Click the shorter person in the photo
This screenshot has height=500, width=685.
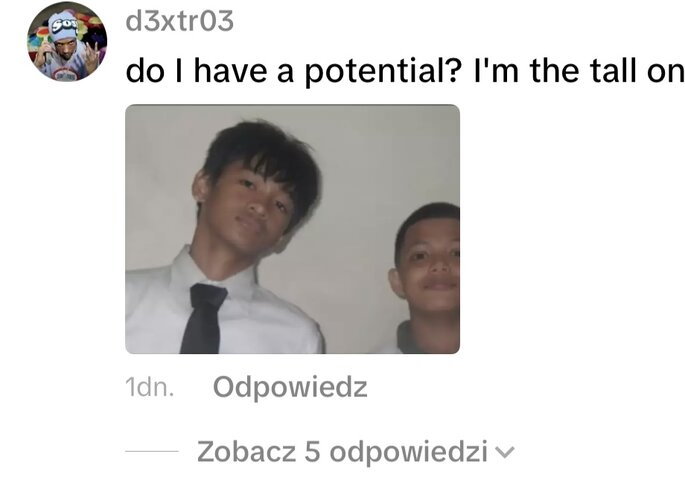[x=428, y=275]
